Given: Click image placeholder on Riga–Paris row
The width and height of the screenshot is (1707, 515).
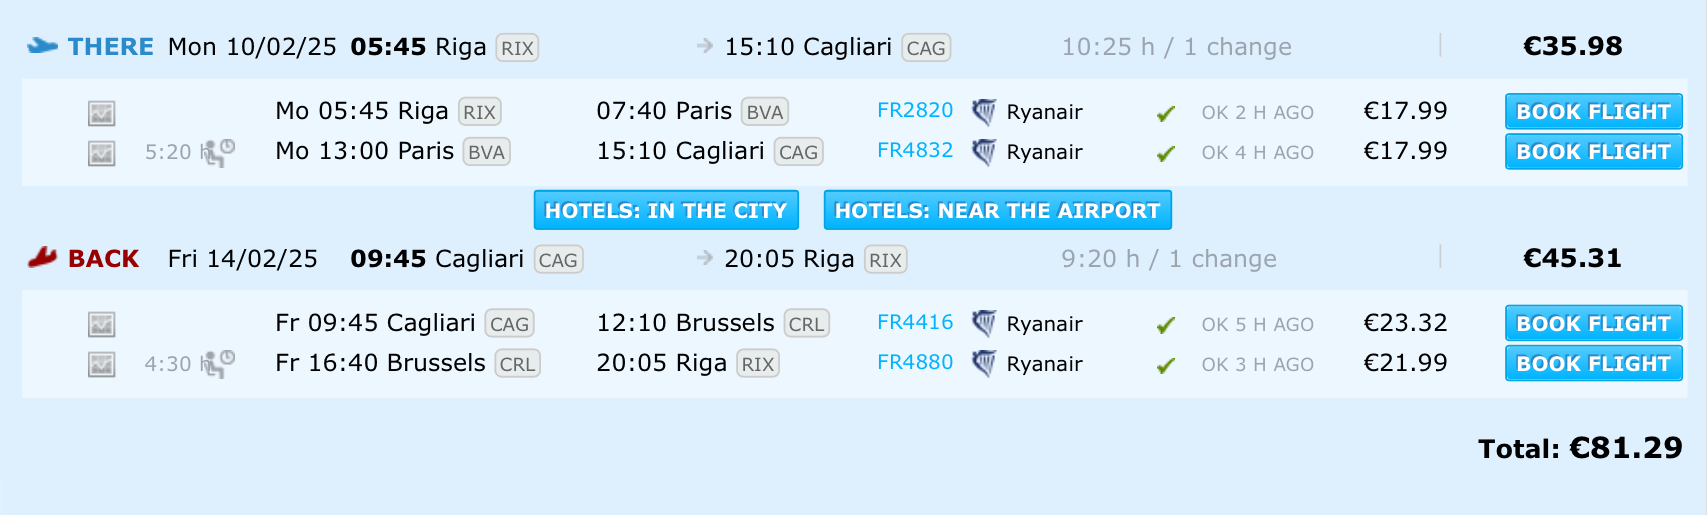Looking at the screenshot, I should click(x=101, y=113).
